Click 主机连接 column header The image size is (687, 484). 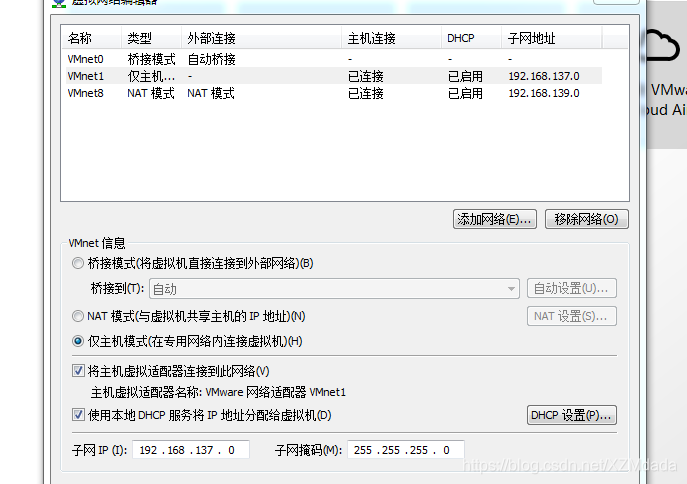(391, 38)
